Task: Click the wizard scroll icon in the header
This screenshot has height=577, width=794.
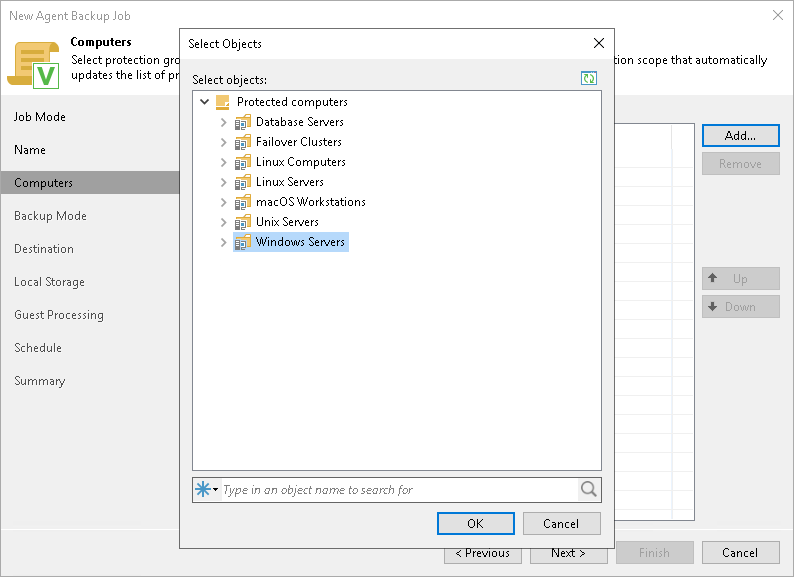Action: tap(33, 65)
